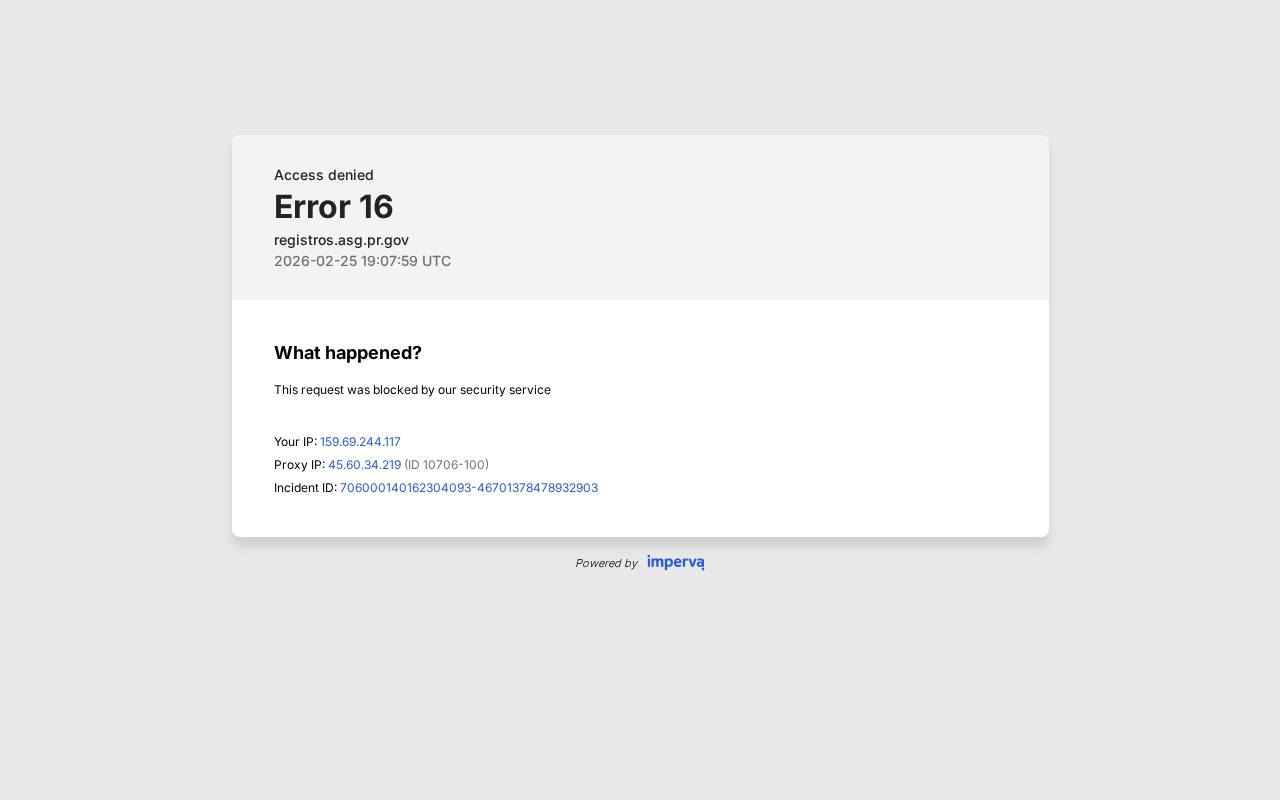
Task: Click the Incident ID label
Action: pyautogui.click(x=305, y=488)
